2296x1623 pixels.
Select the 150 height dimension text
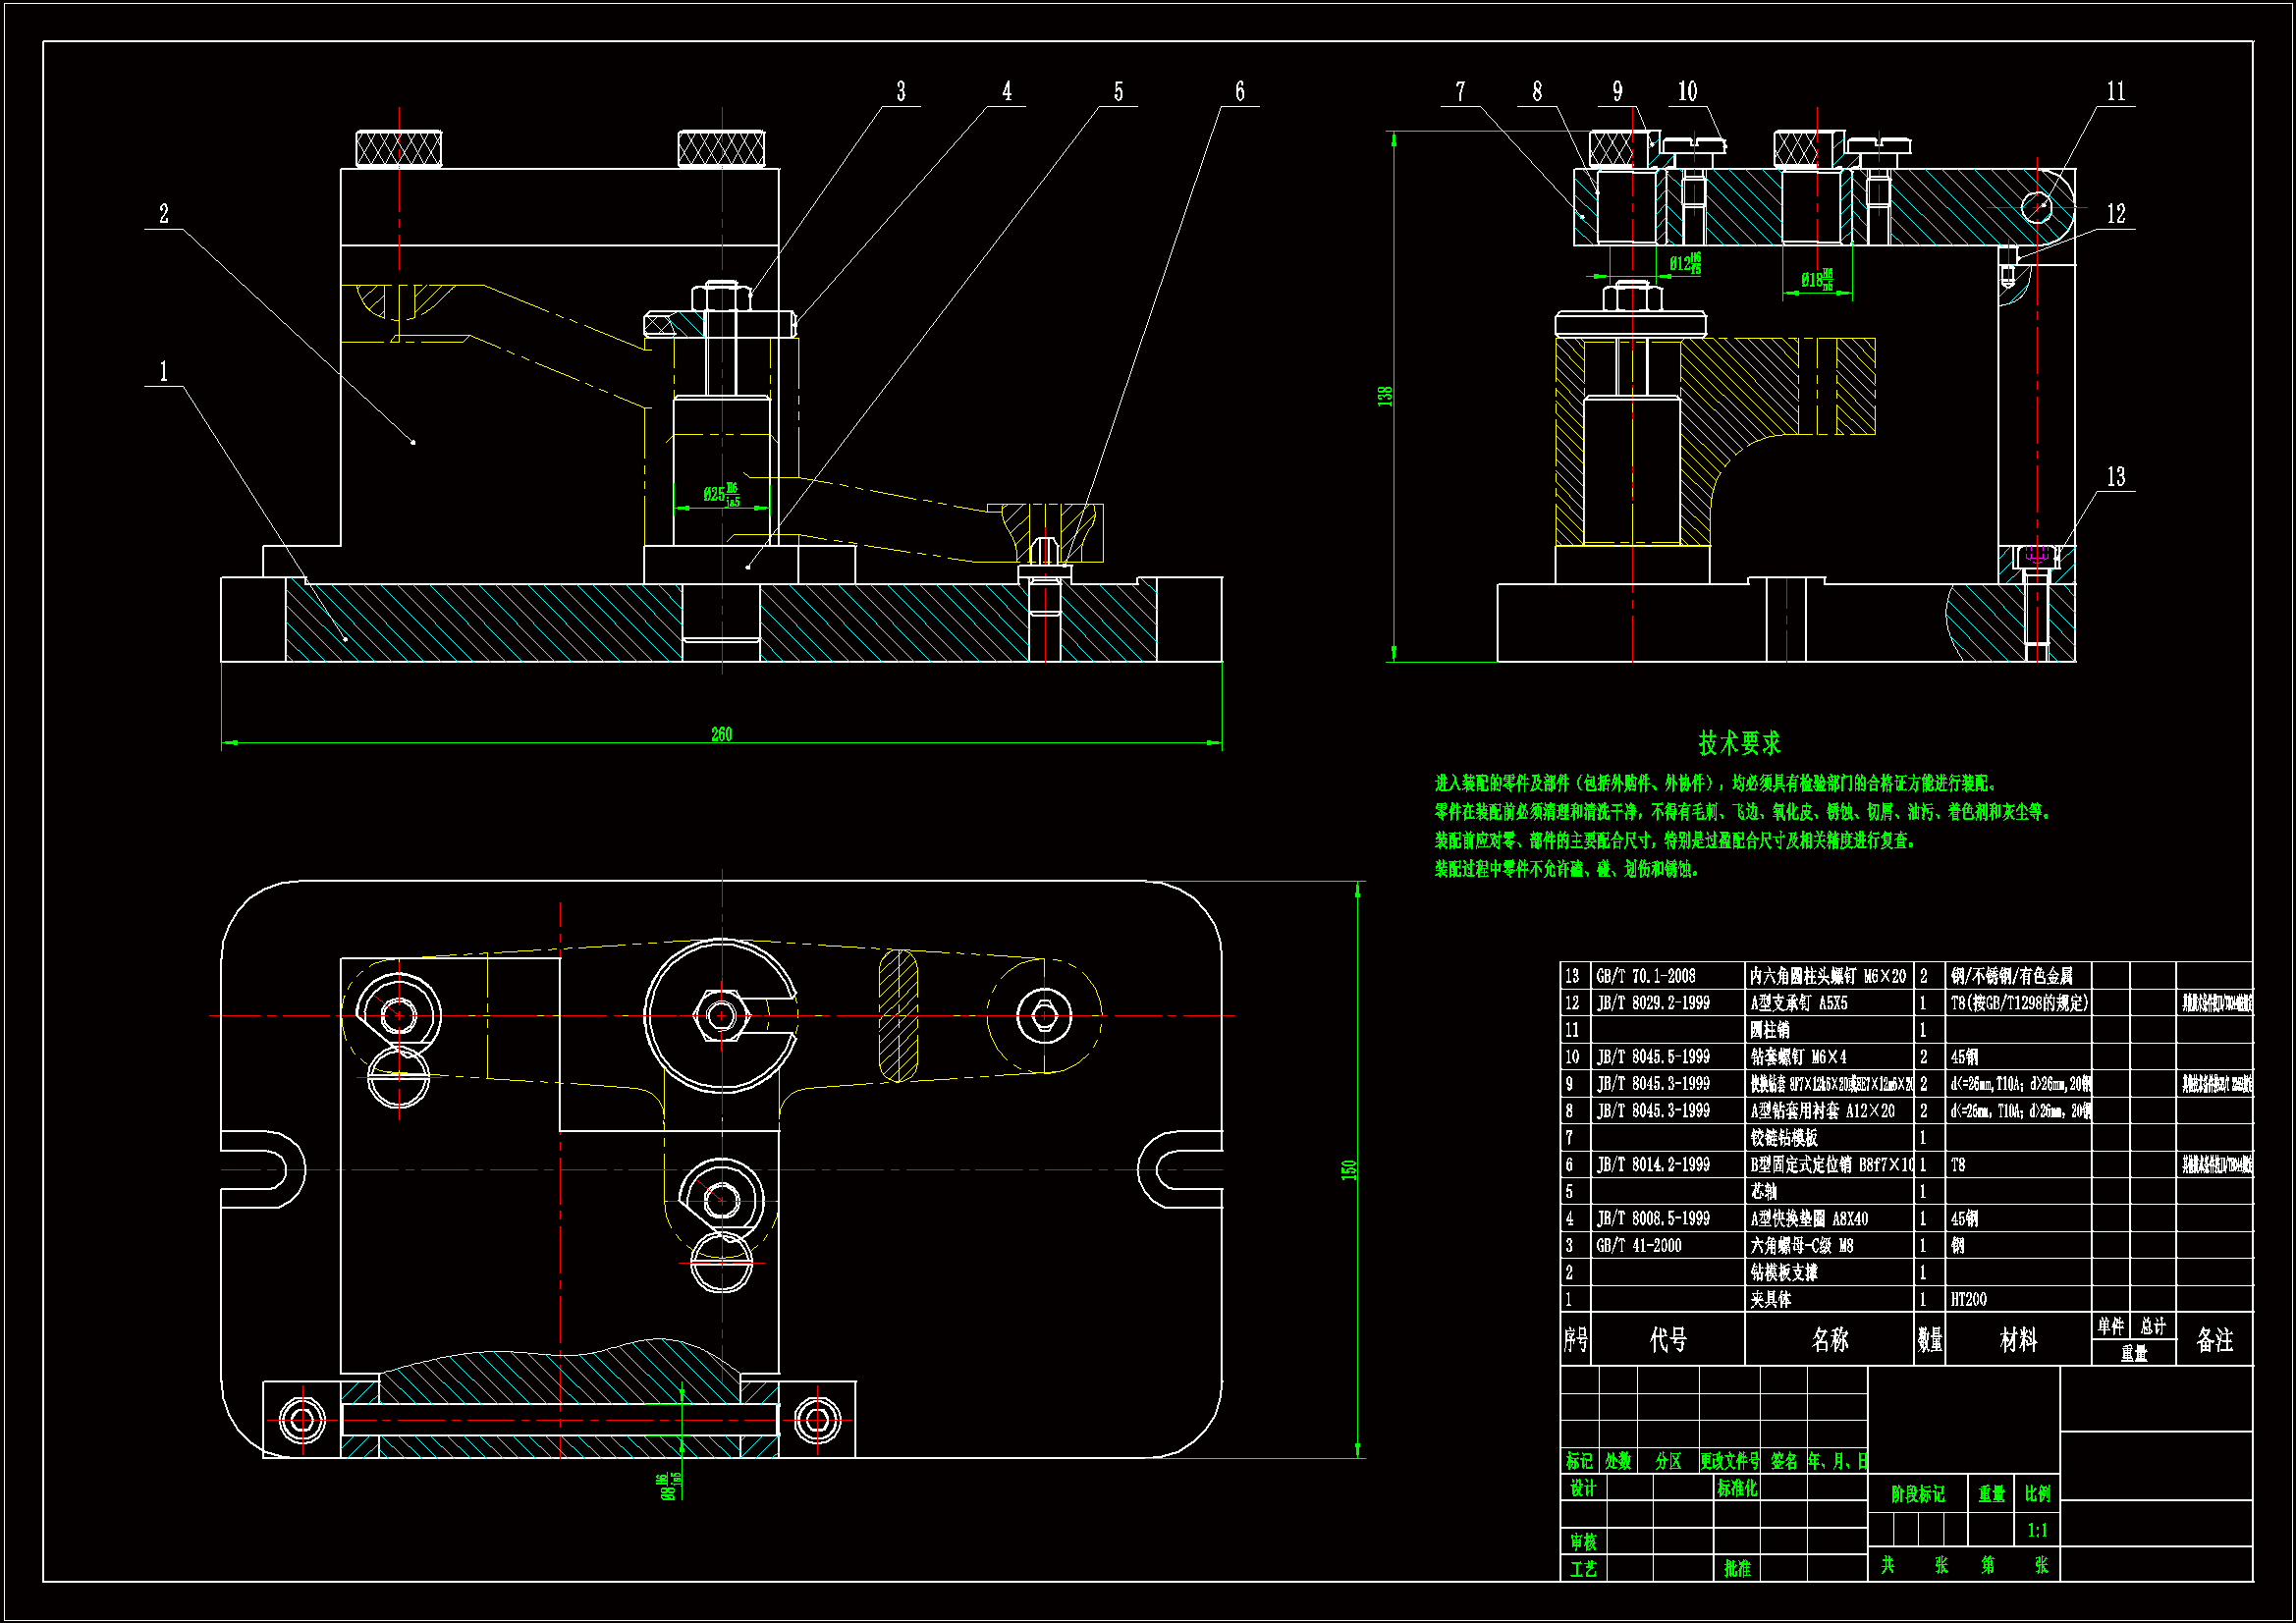pyautogui.click(x=1348, y=1170)
